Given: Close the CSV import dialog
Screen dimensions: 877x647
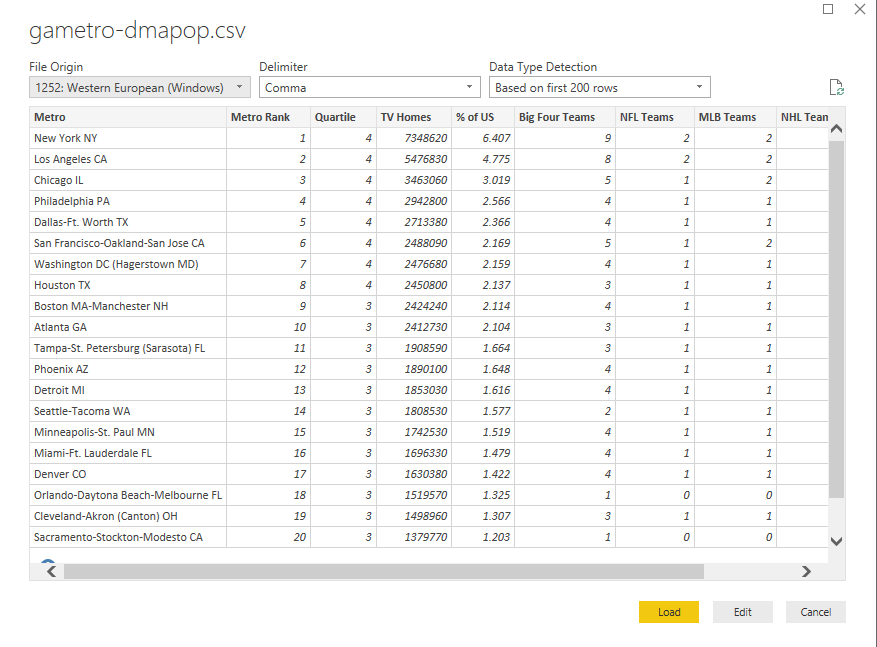Looking at the screenshot, I should [859, 9].
